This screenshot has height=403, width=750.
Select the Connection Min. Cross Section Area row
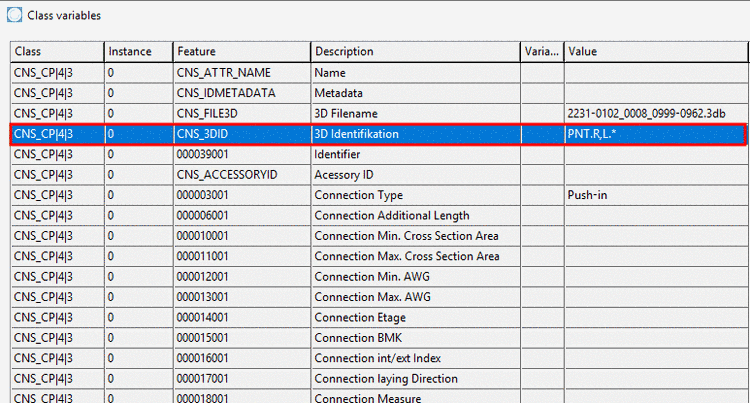pyautogui.click(x=379, y=236)
